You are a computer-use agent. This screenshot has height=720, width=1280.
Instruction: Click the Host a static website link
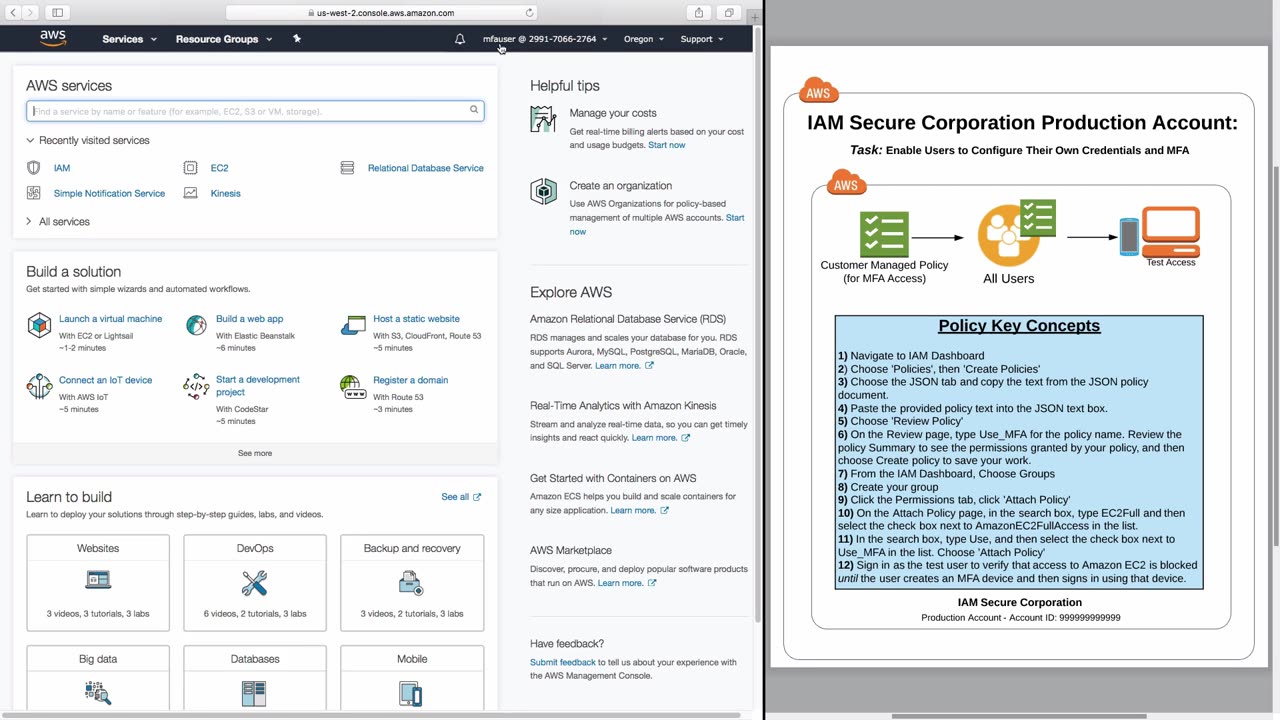click(416, 319)
